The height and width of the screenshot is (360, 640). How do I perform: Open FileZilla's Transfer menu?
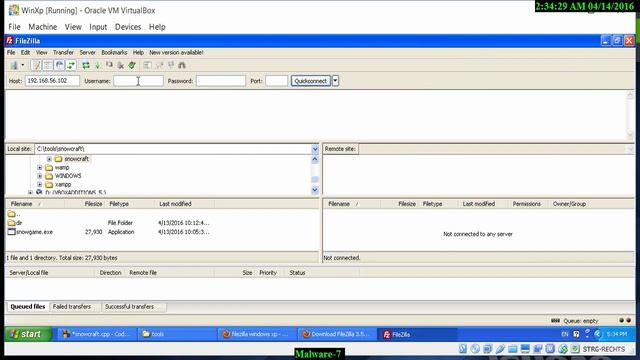(63, 53)
